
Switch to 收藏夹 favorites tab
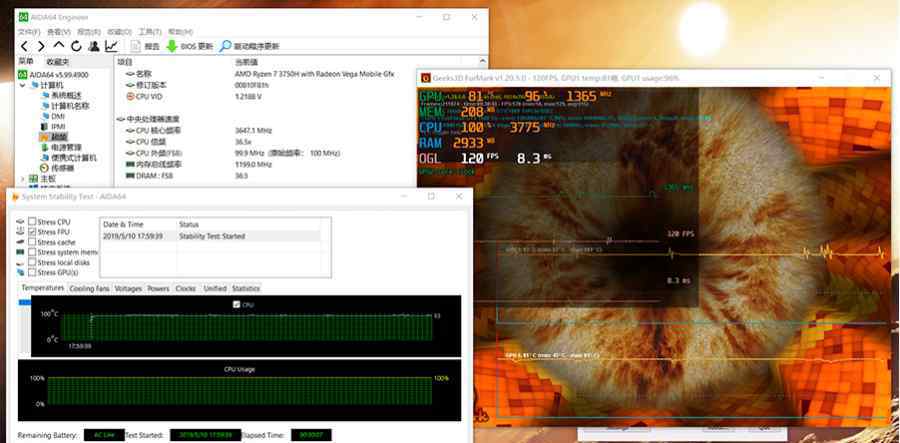58,62
